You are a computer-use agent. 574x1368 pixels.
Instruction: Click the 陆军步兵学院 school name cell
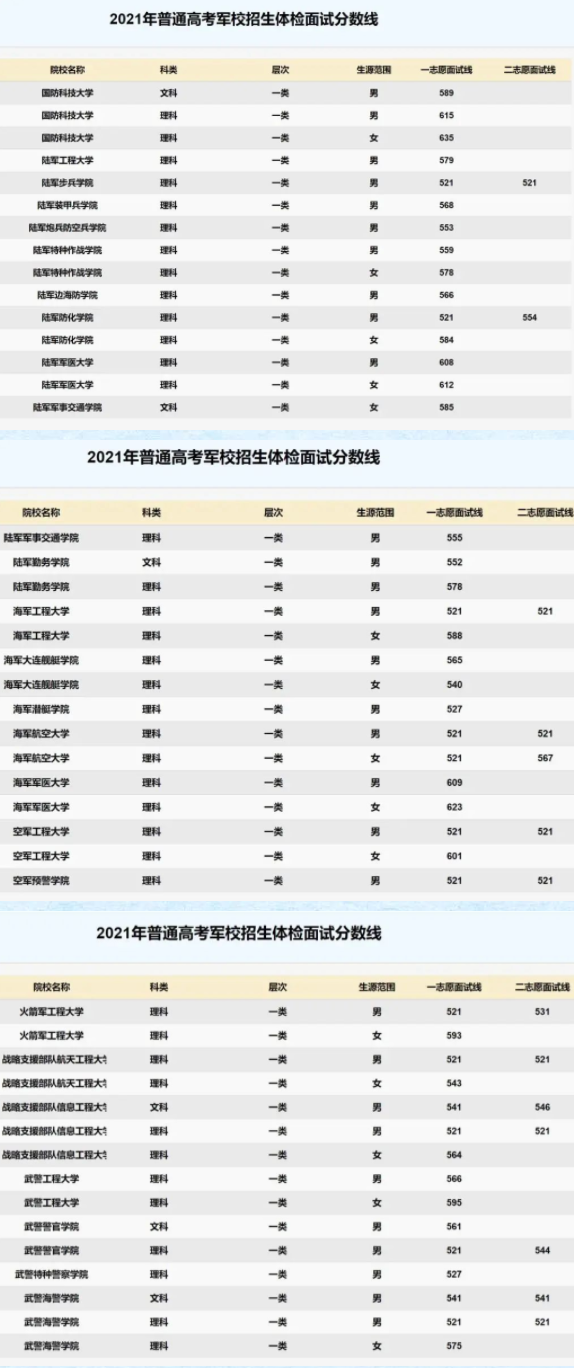(67, 183)
